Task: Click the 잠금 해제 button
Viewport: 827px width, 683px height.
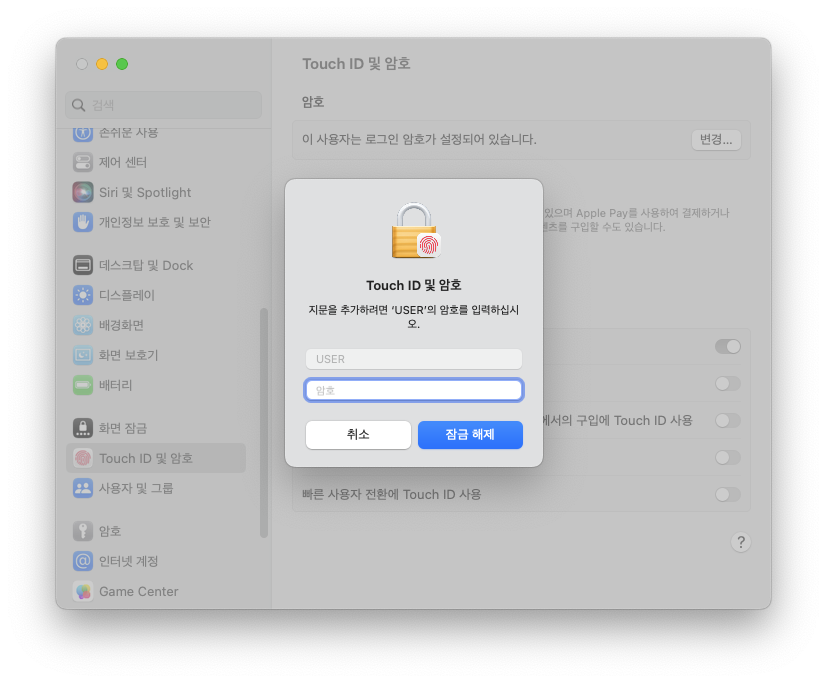Action: point(470,435)
